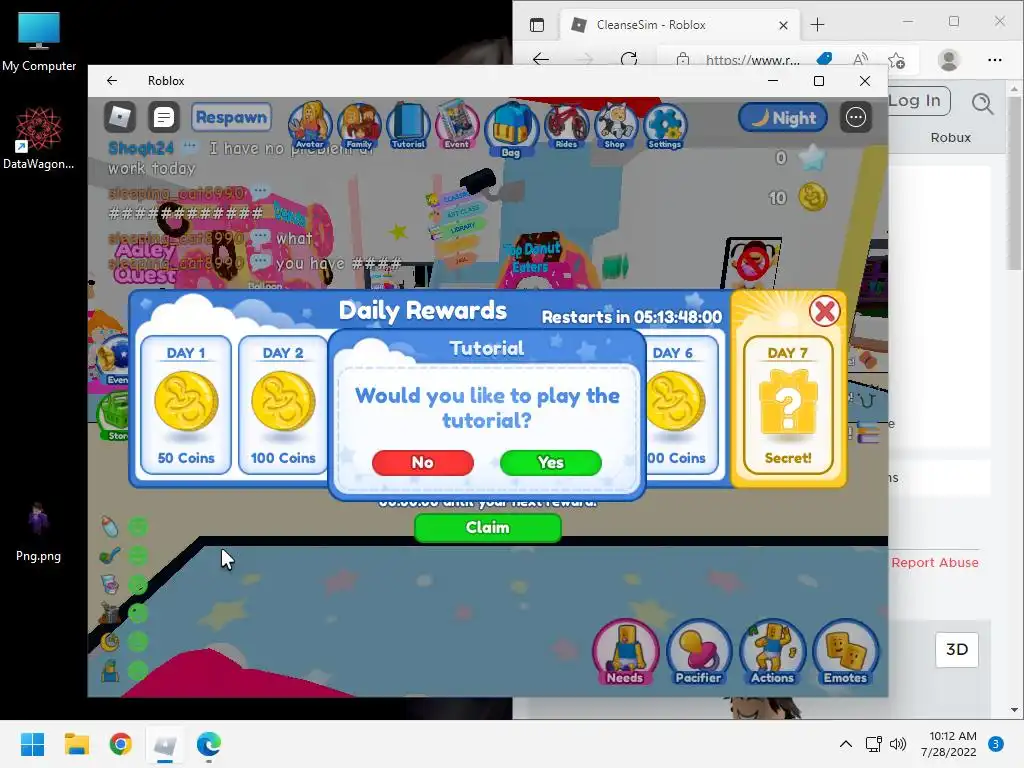Open the Windows Start menu
Image resolution: width=1024 pixels, height=768 pixels.
tap(32, 744)
